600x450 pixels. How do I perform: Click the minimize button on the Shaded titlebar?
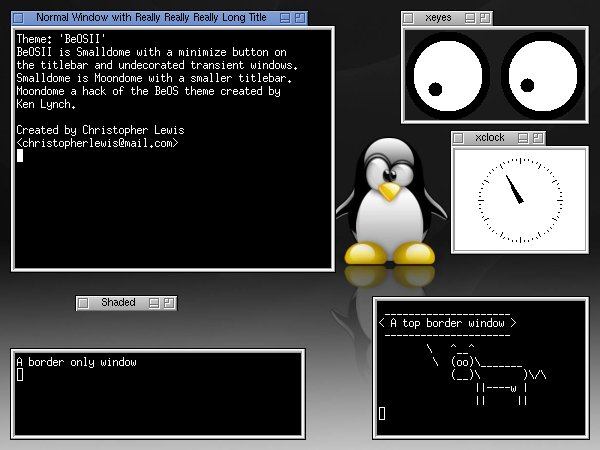[154, 303]
